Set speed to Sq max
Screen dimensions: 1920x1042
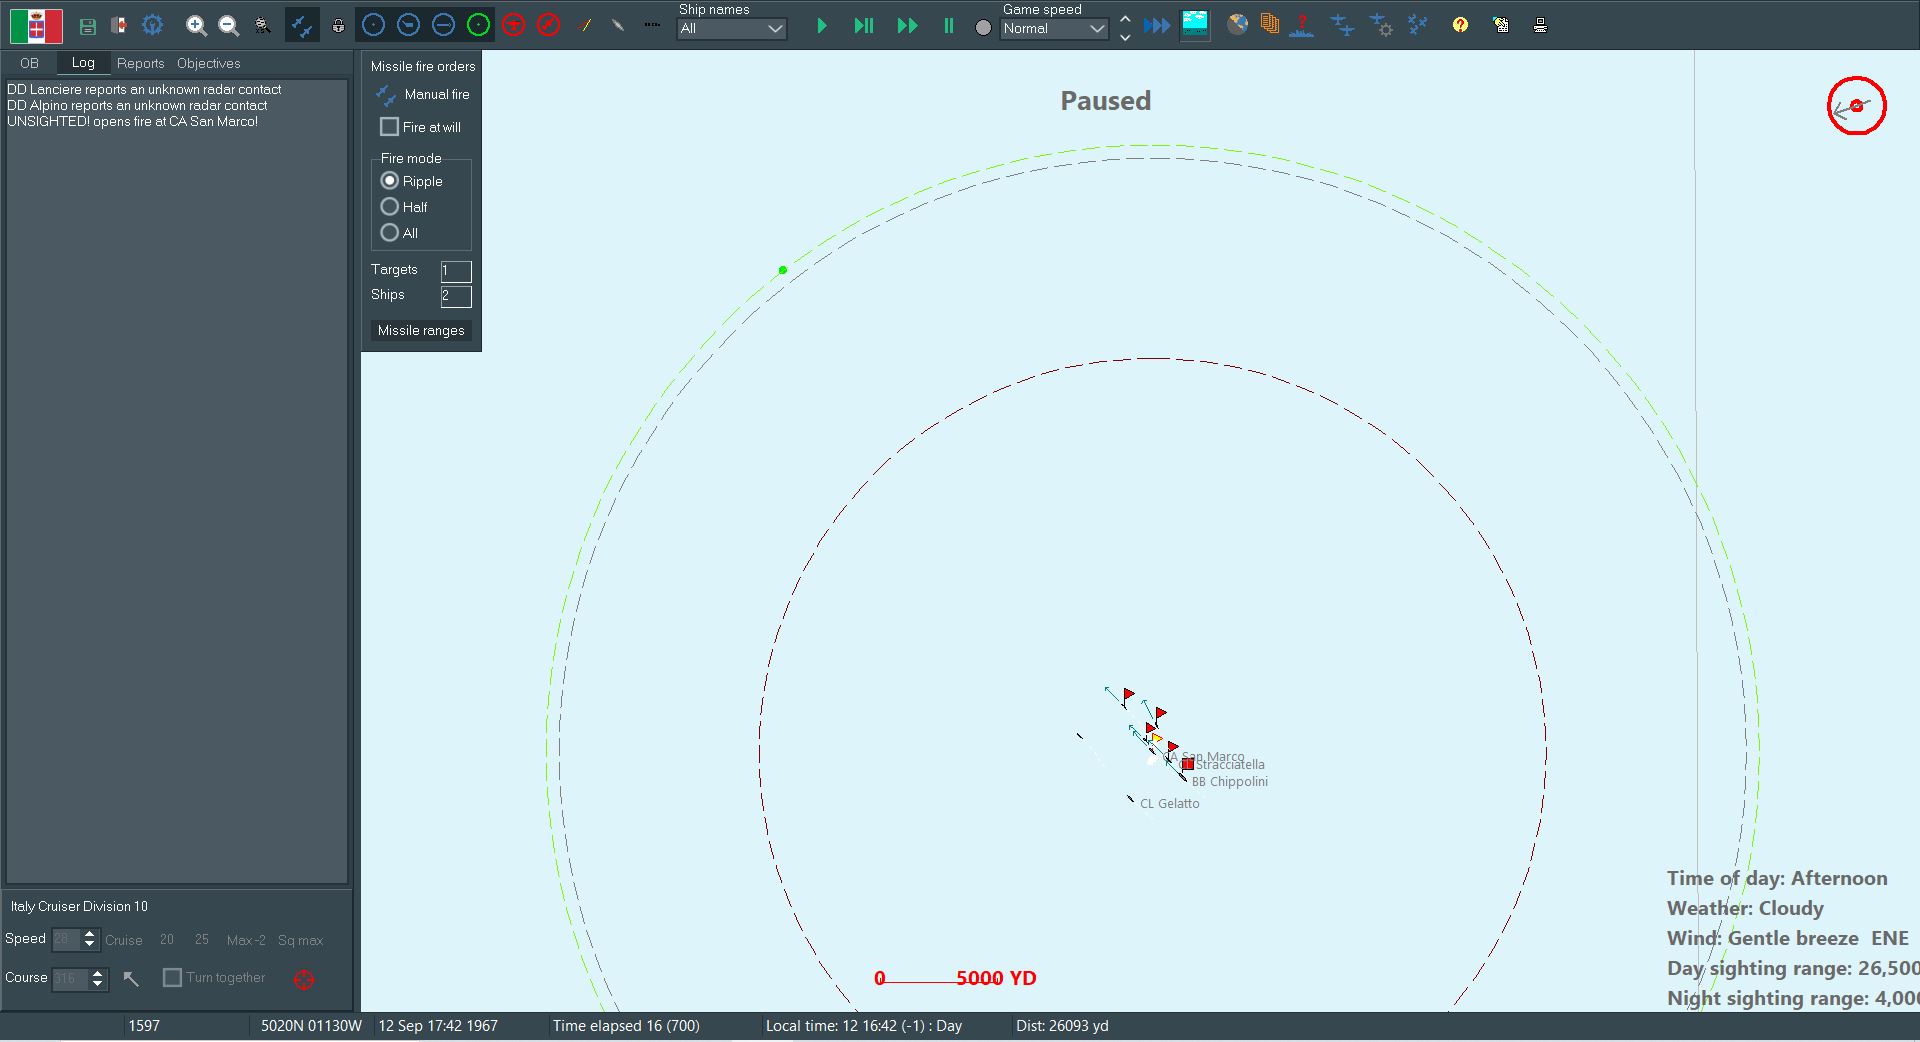coord(300,940)
